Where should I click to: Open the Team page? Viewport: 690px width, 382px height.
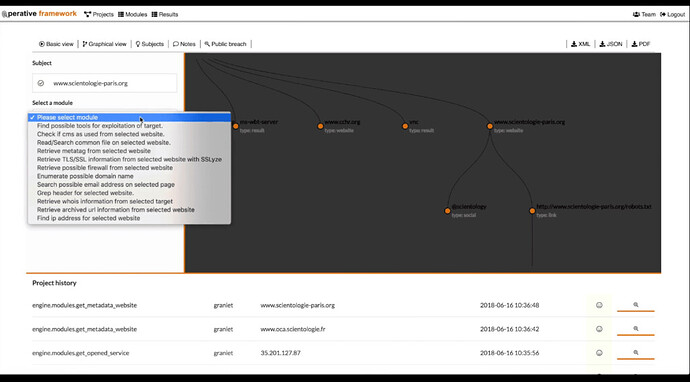(x=644, y=15)
